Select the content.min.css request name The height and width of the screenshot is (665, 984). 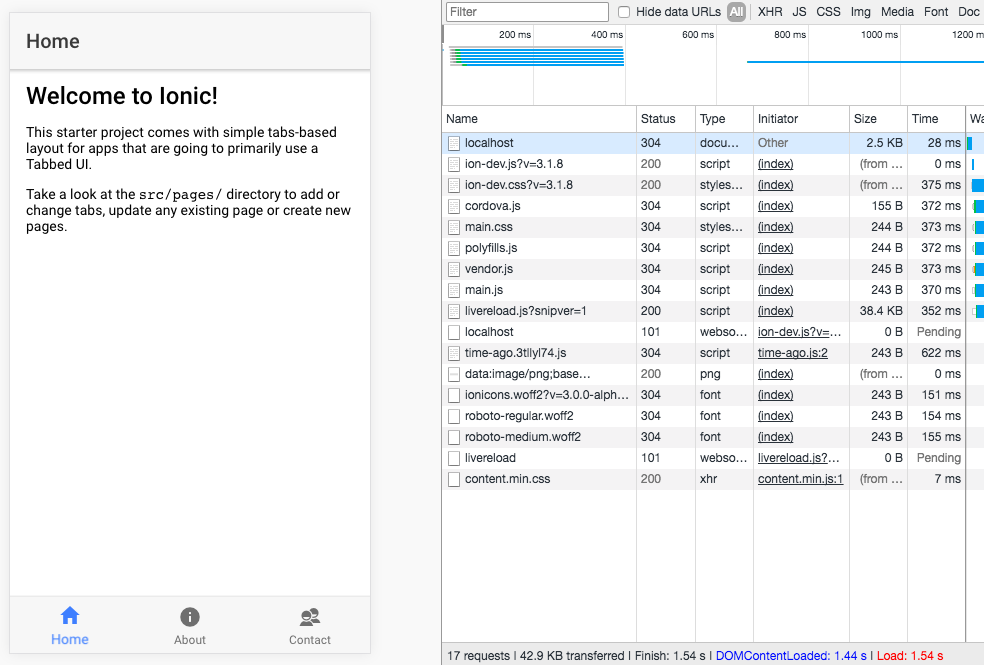coord(507,479)
